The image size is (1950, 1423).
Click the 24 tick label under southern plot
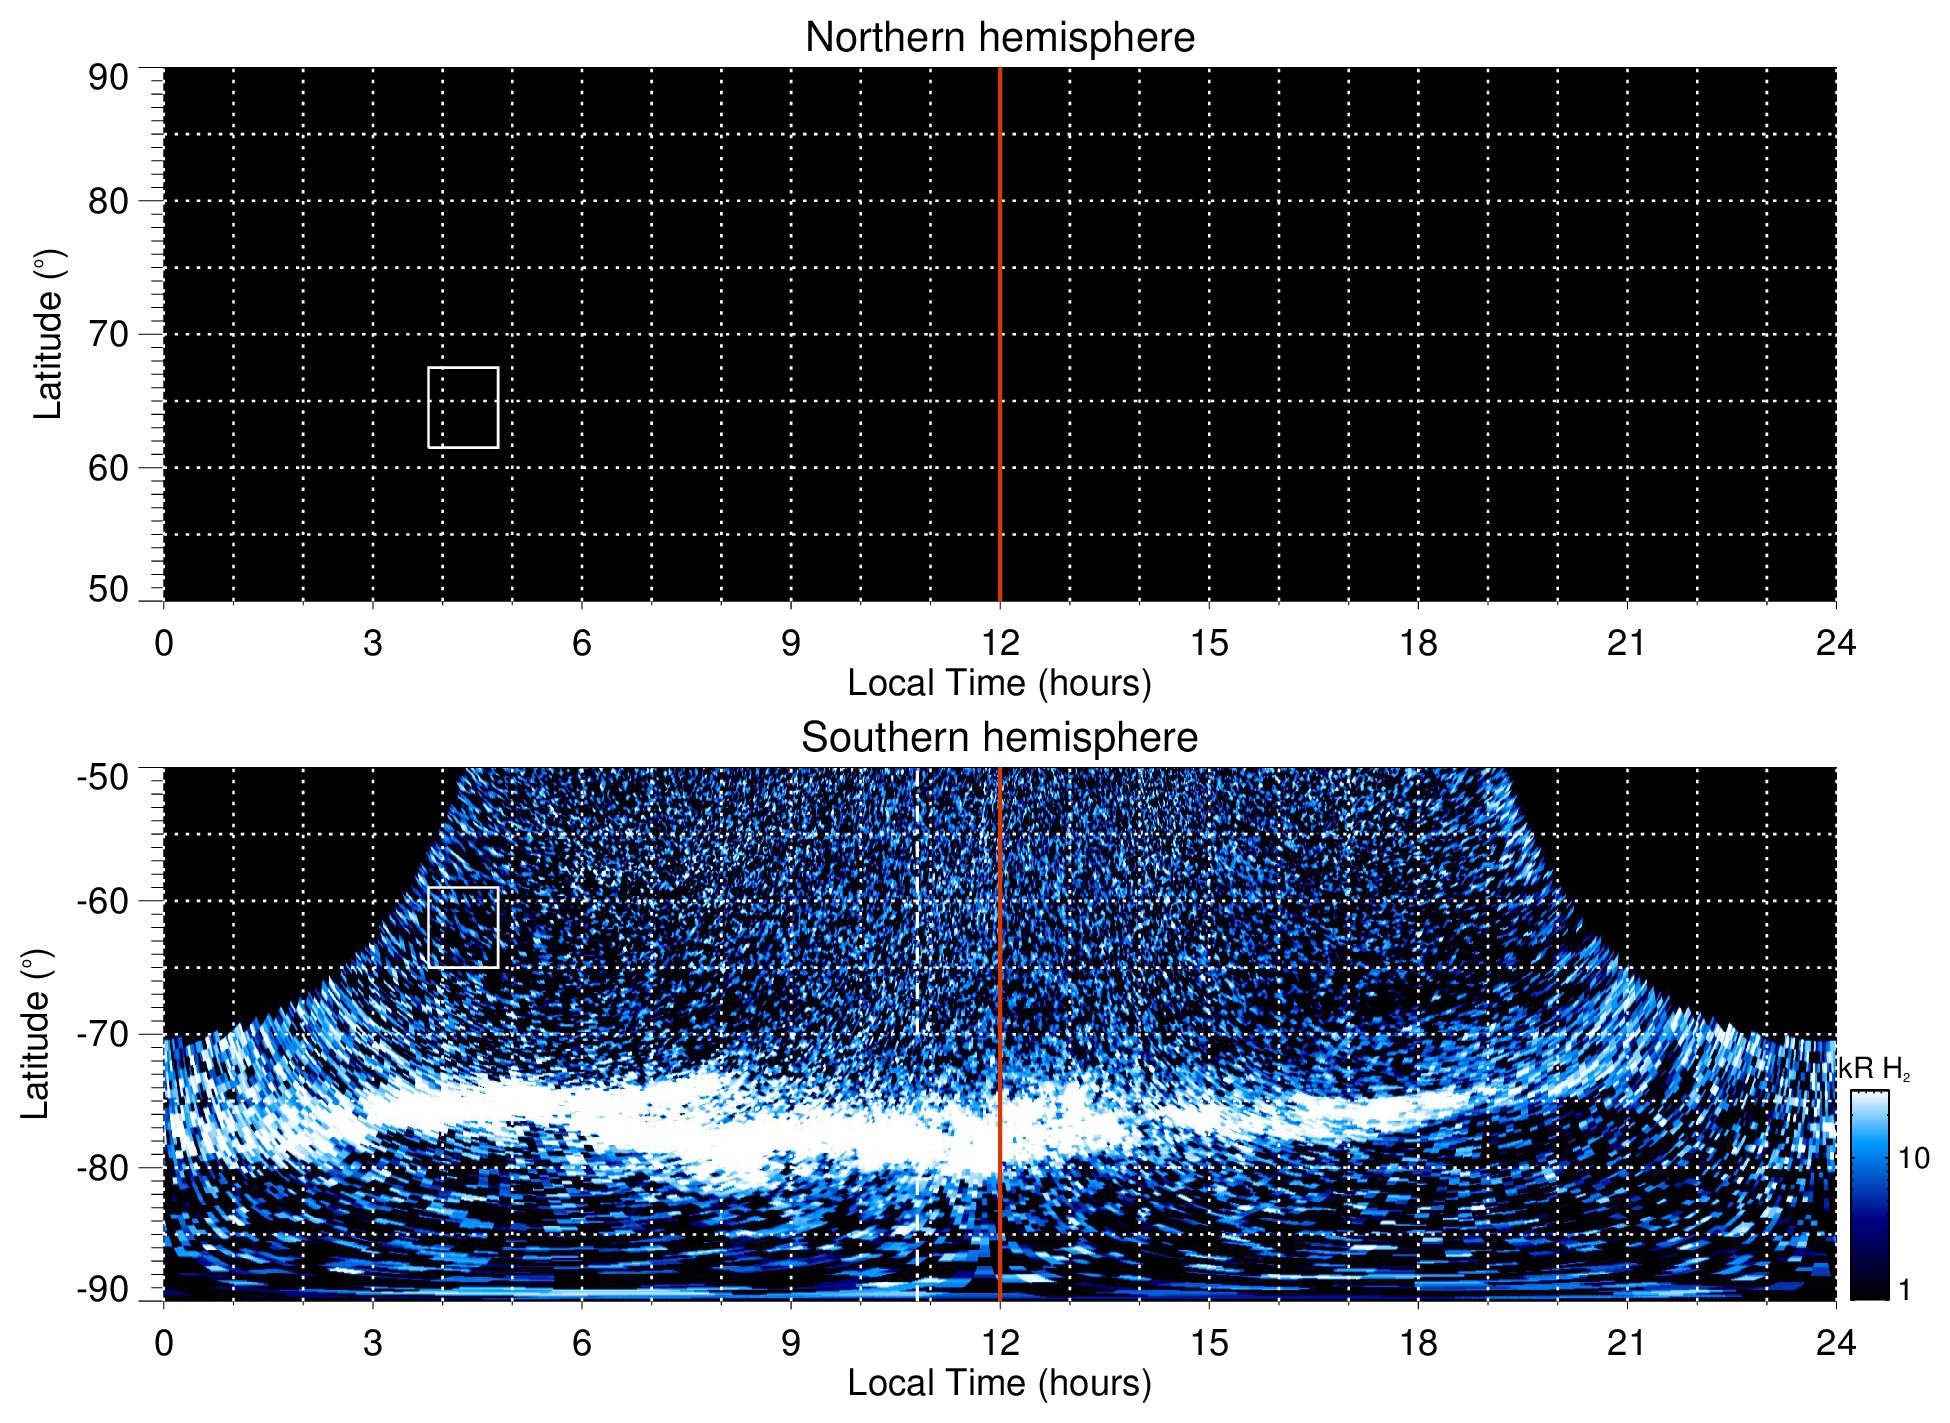(1835, 1343)
